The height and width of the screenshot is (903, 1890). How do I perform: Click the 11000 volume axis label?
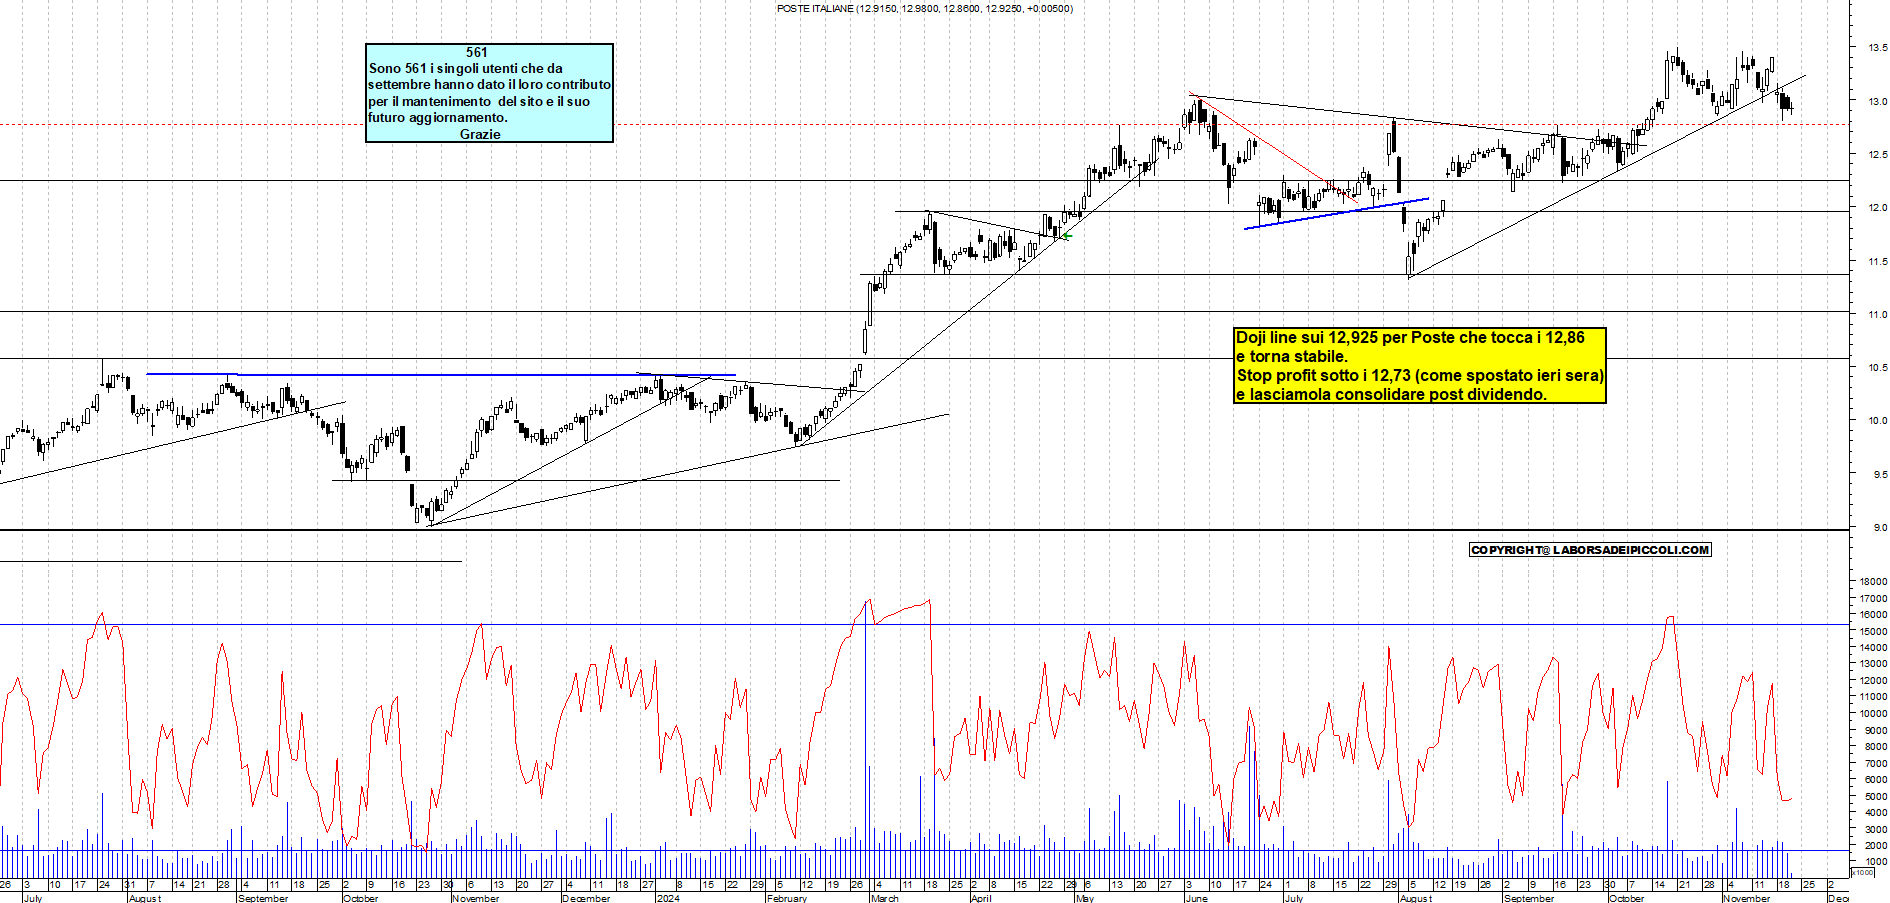[x=1873, y=696]
